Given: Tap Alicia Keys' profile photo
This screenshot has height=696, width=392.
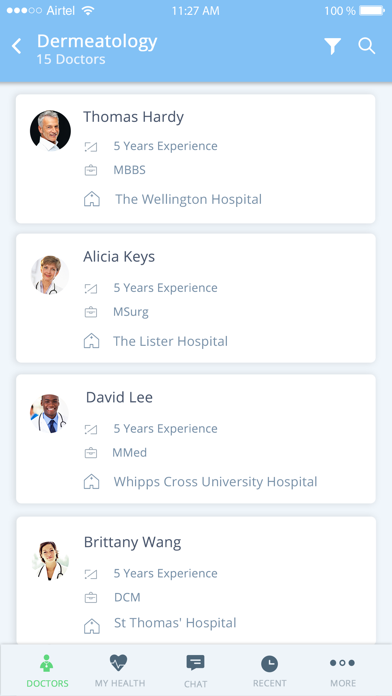Looking at the screenshot, I should pos(50,275).
